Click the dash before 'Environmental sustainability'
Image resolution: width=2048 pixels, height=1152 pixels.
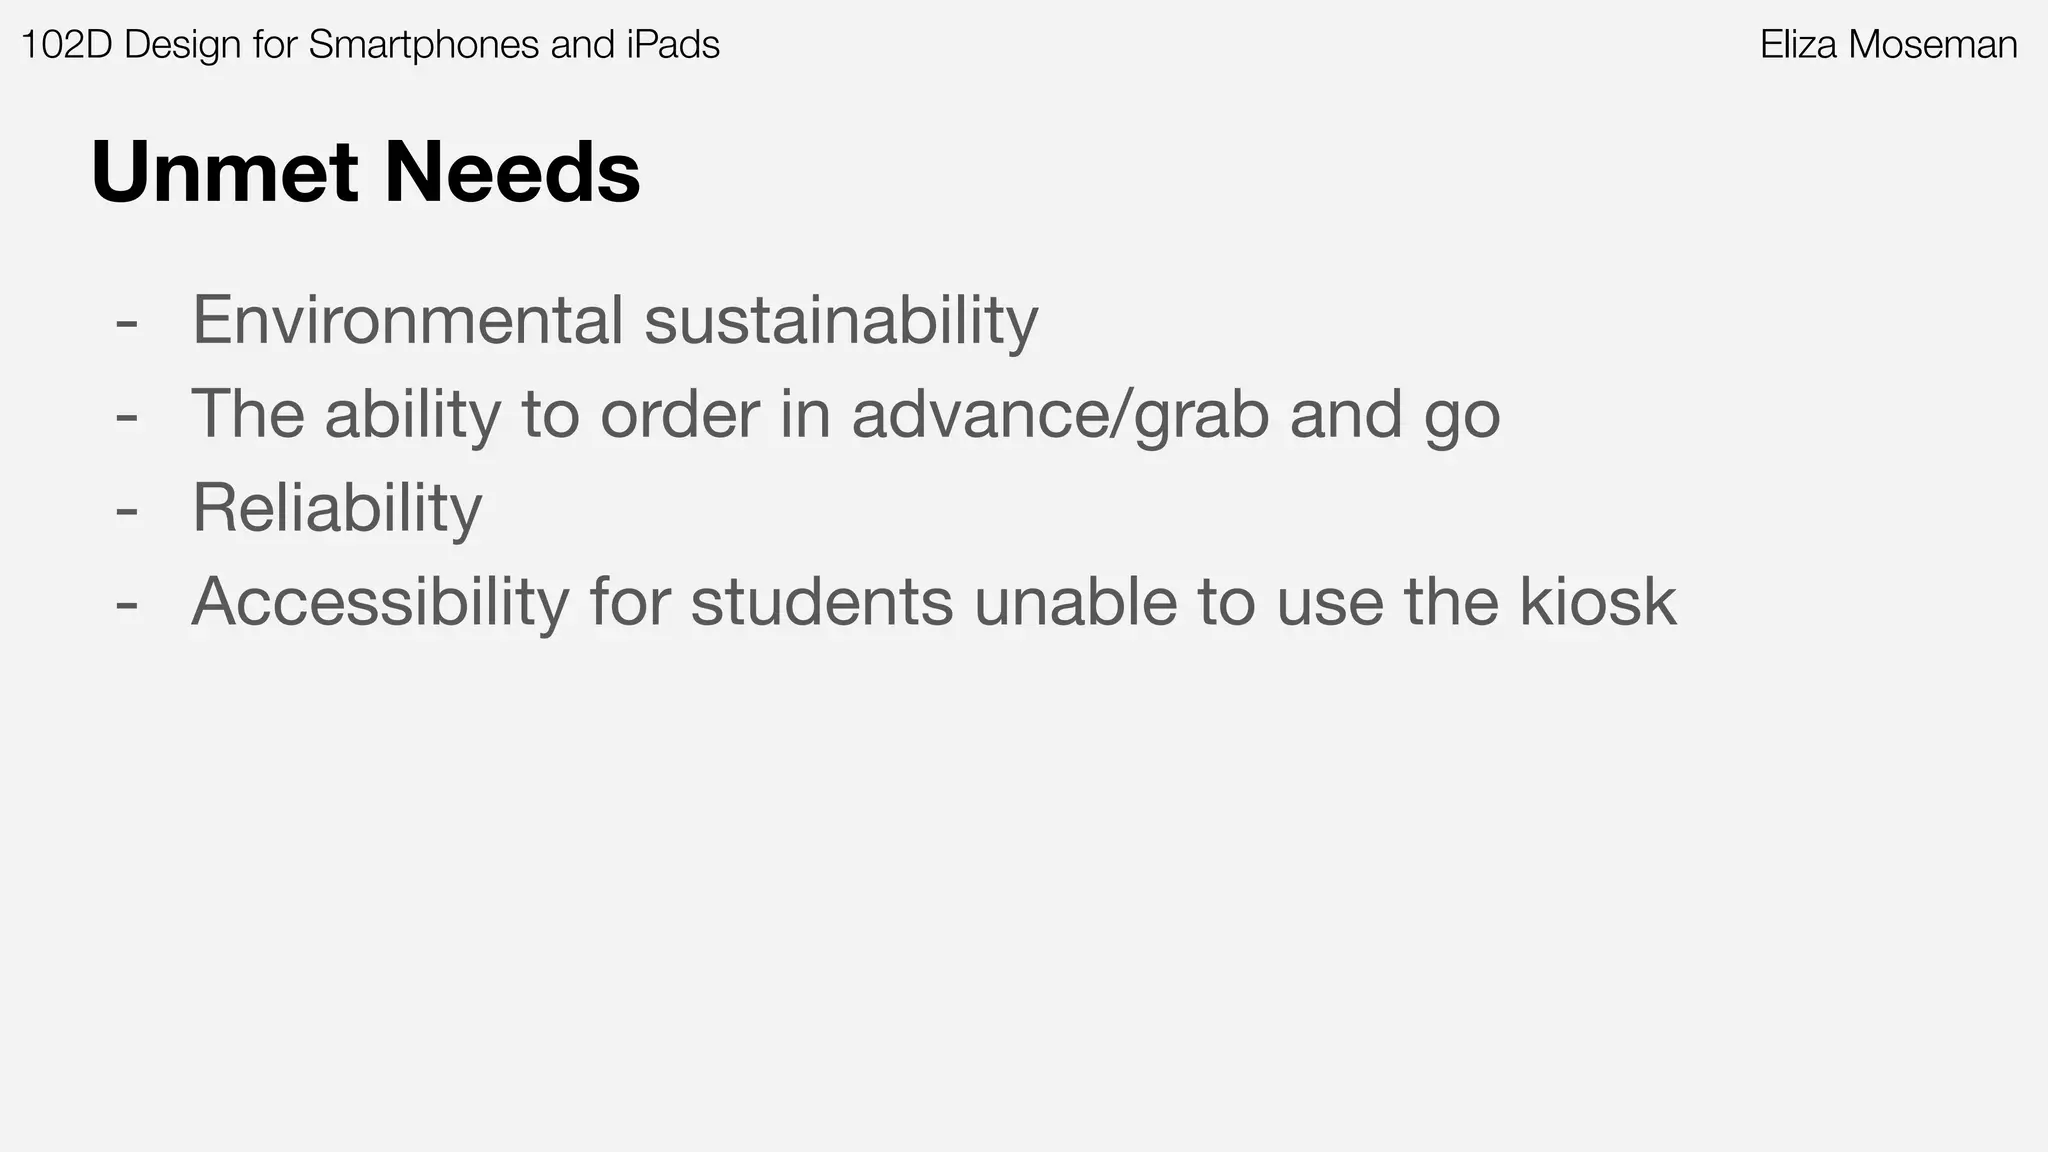(127, 324)
